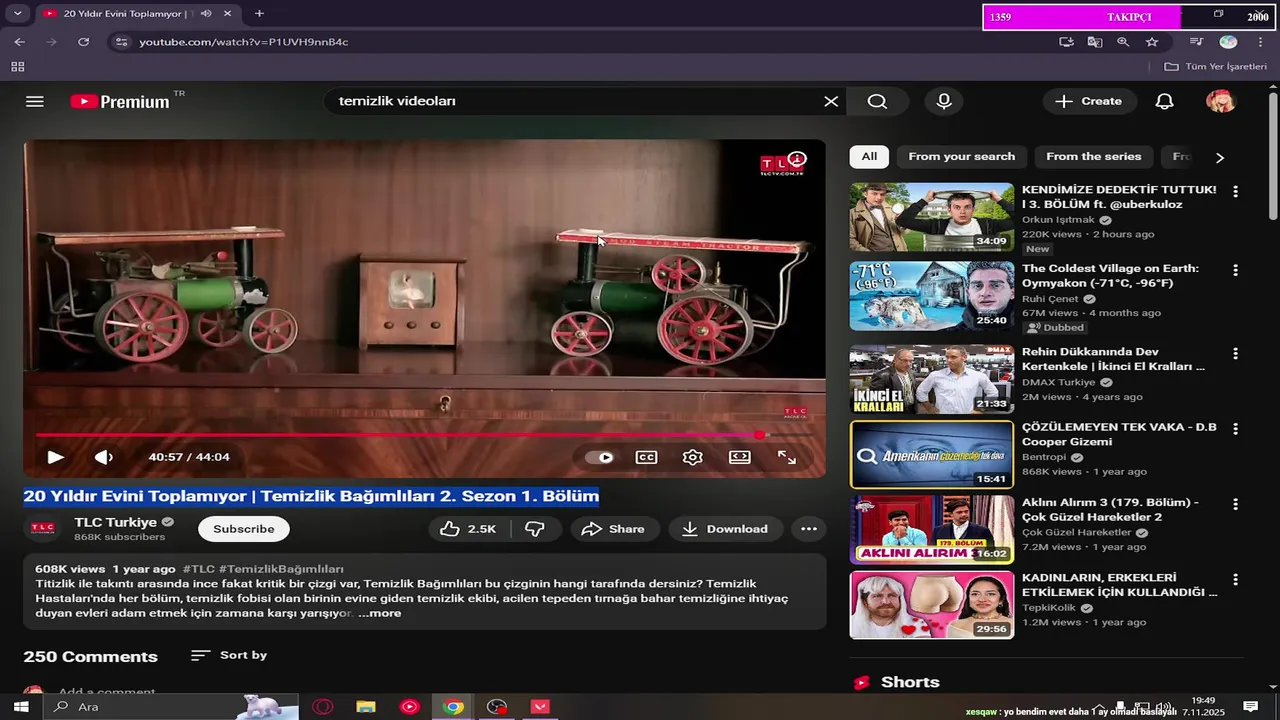The width and height of the screenshot is (1280, 720).
Task: Open Rehin Dükkanında Dev Kertenkele thumbnail
Action: [x=932, y=380]
